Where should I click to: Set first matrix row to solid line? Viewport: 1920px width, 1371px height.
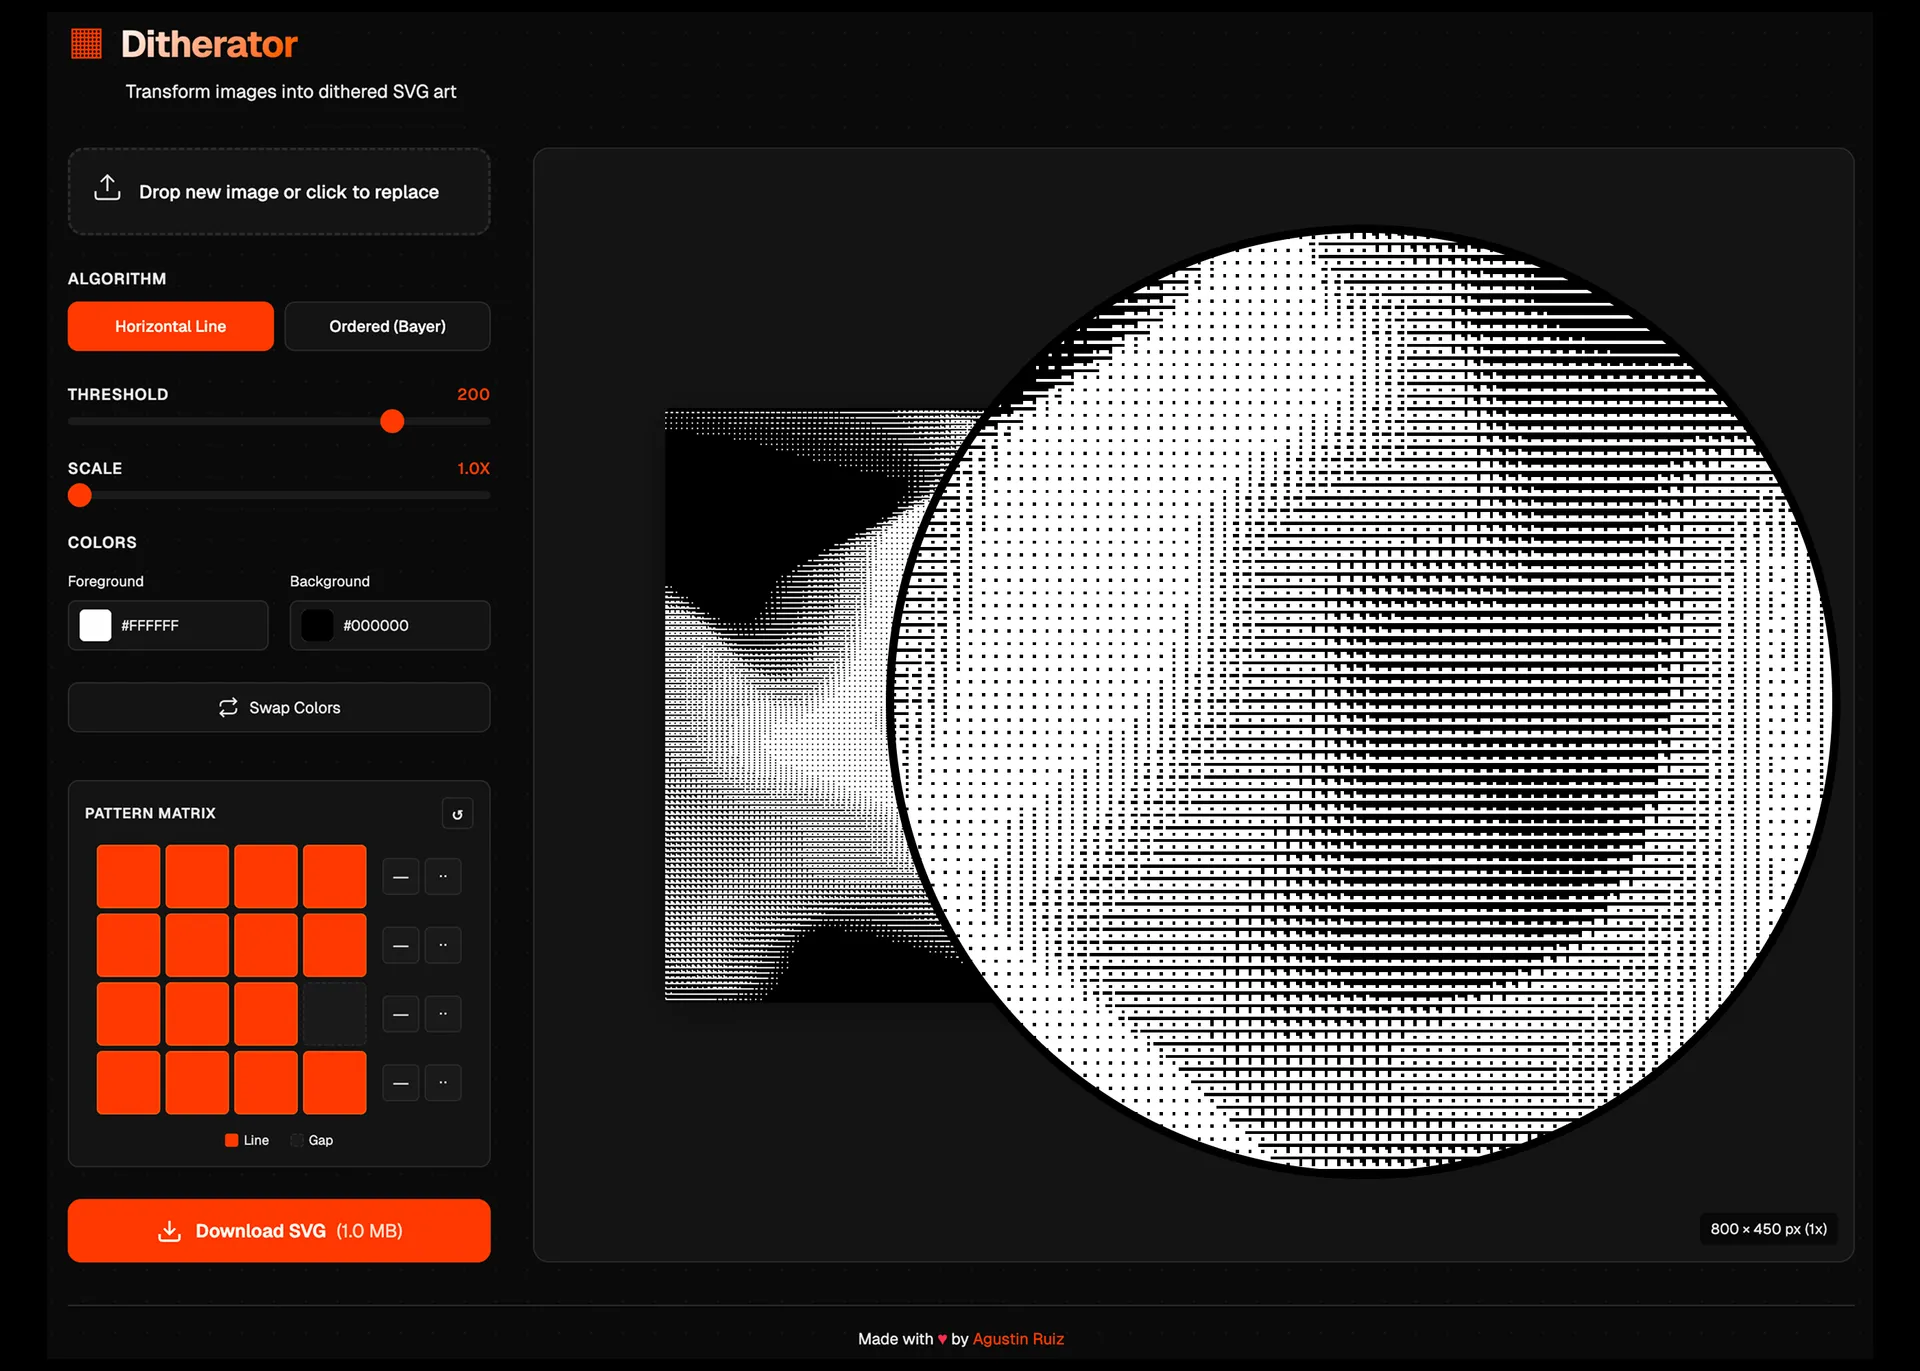pos(400,877)
